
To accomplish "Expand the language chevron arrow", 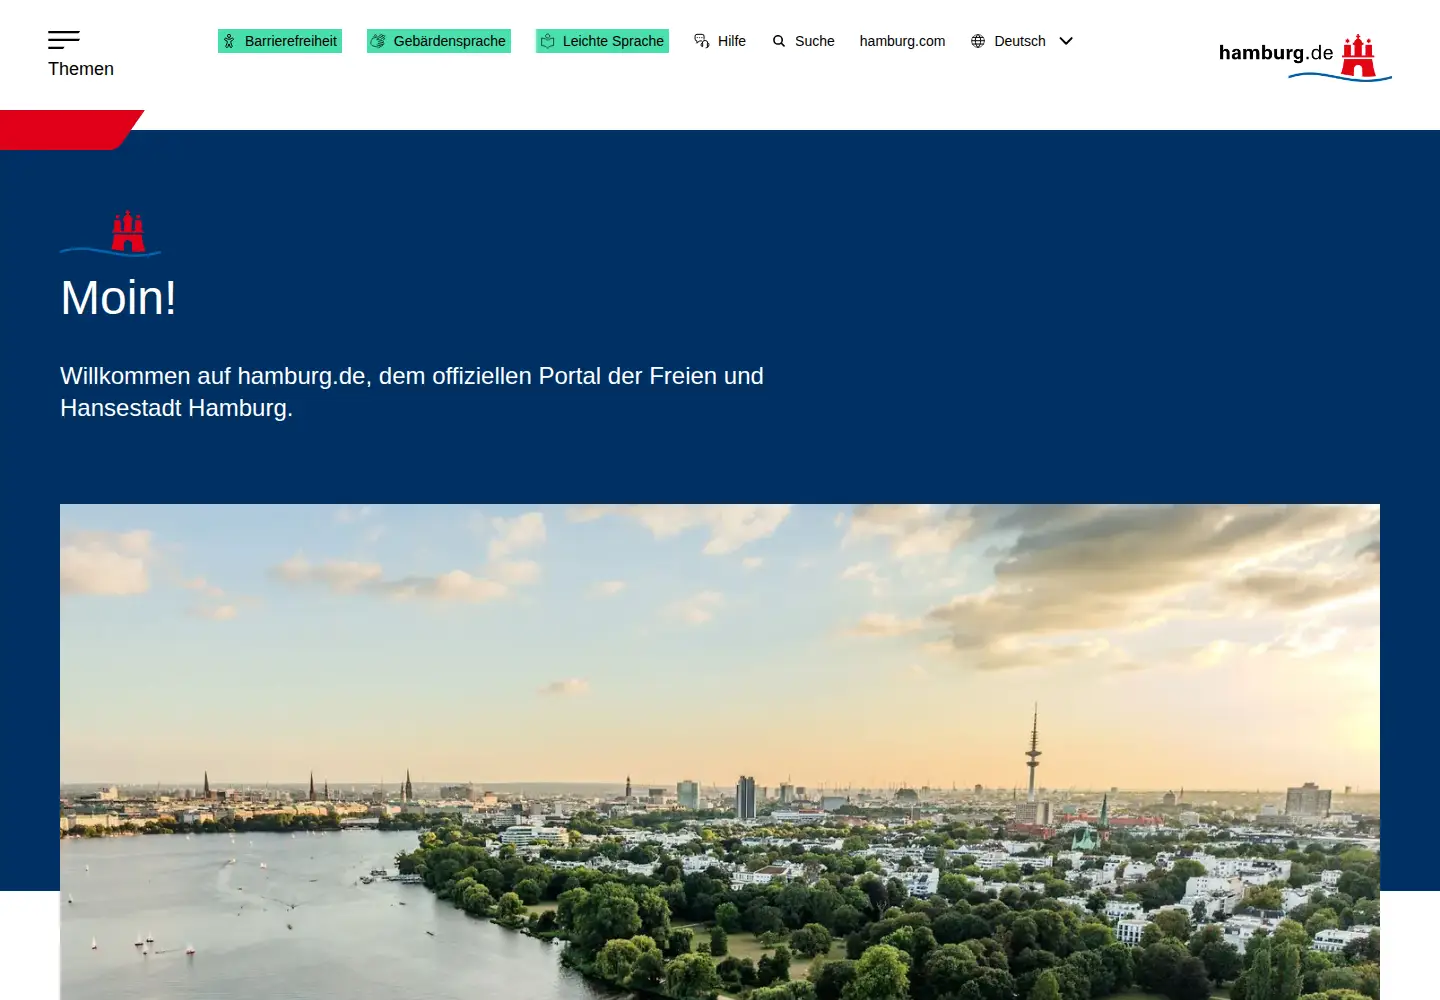I will (x=1066, y=41).
